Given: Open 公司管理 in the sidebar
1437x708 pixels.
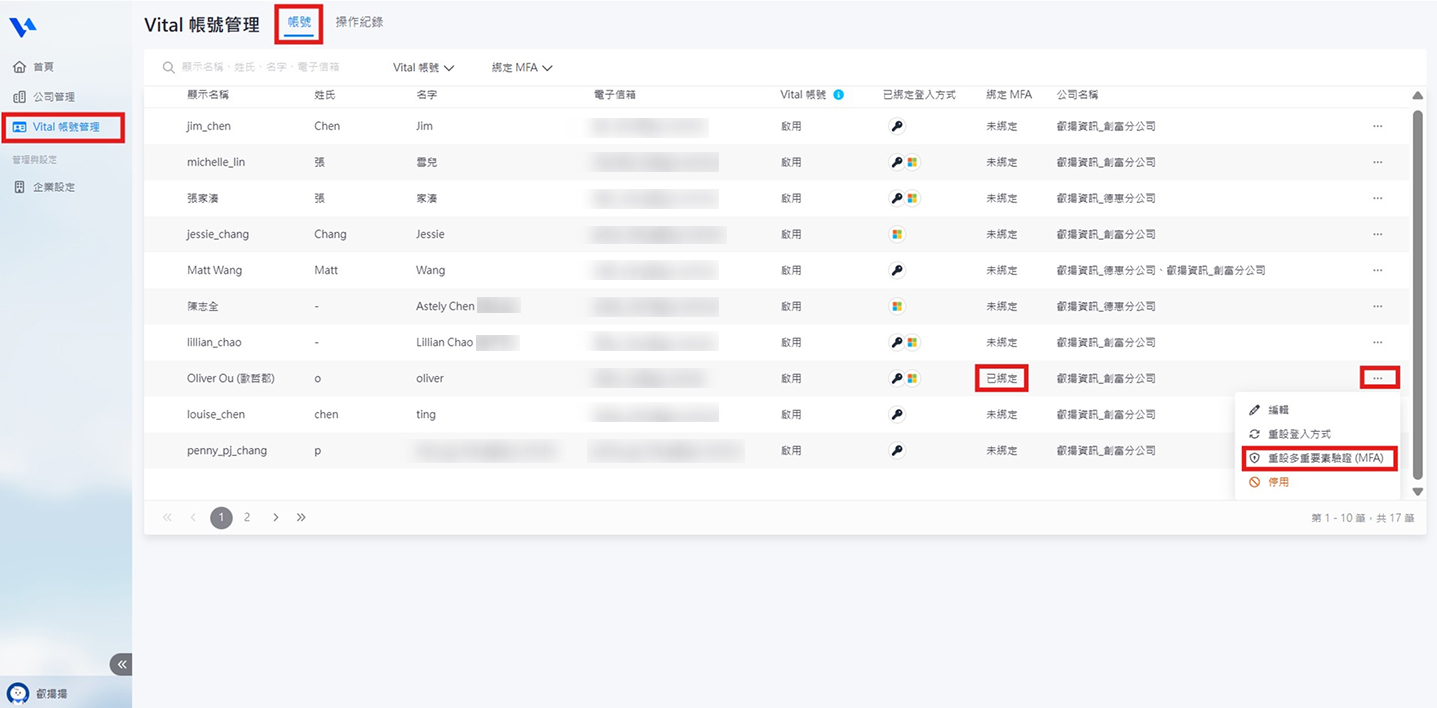Looking at the screenshot, I should coord(54,97).
